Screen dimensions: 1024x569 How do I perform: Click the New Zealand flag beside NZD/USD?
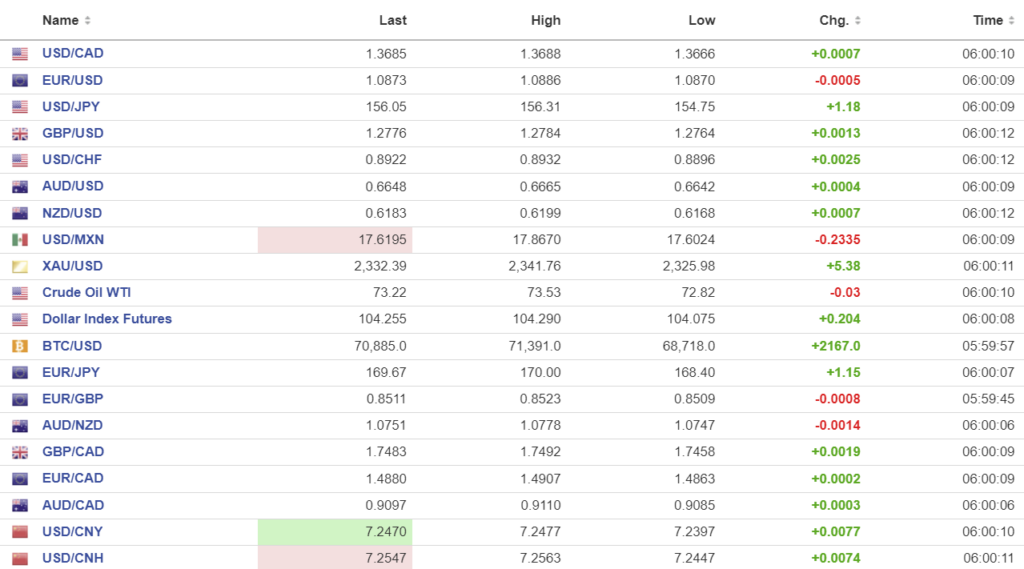coord(20,213)
